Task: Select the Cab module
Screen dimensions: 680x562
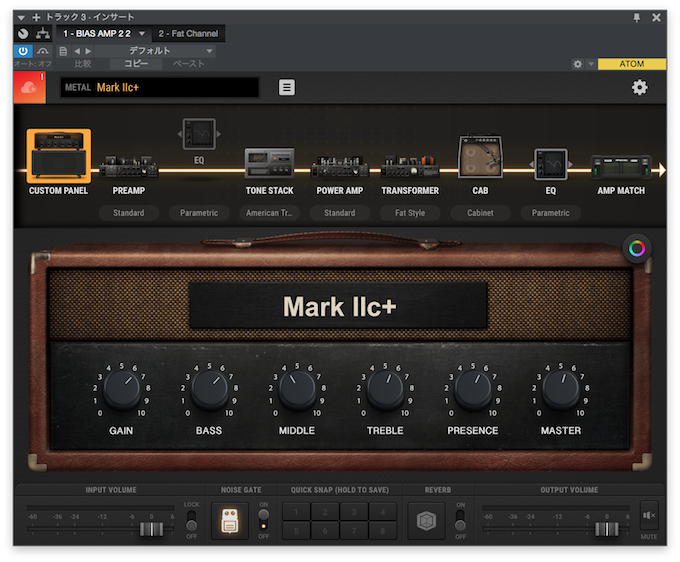Action: [x=481, y=157]
